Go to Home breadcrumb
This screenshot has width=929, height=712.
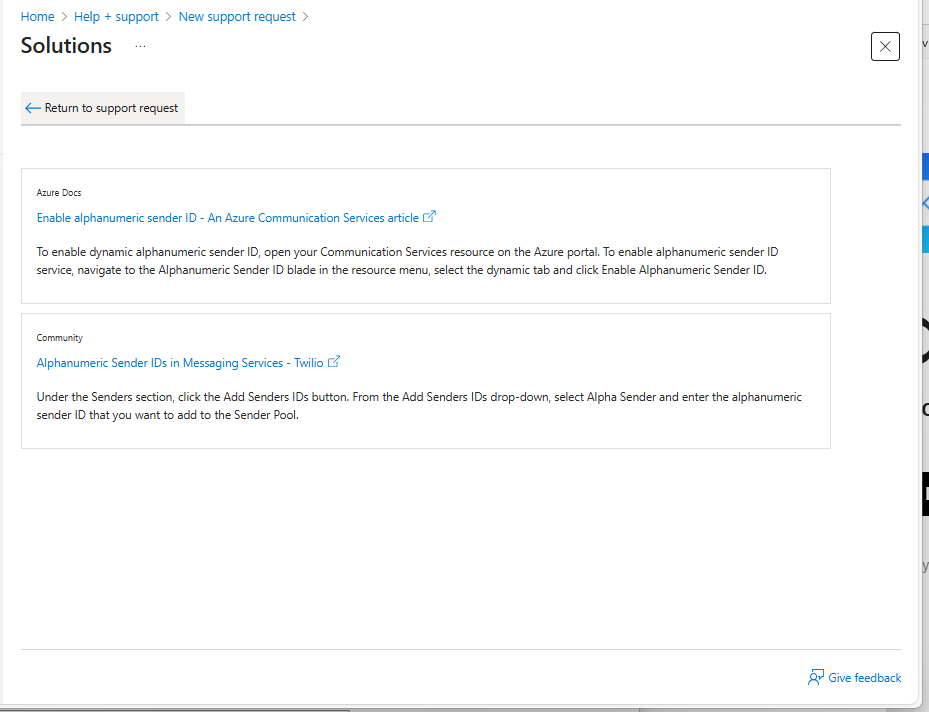point(37,17)
